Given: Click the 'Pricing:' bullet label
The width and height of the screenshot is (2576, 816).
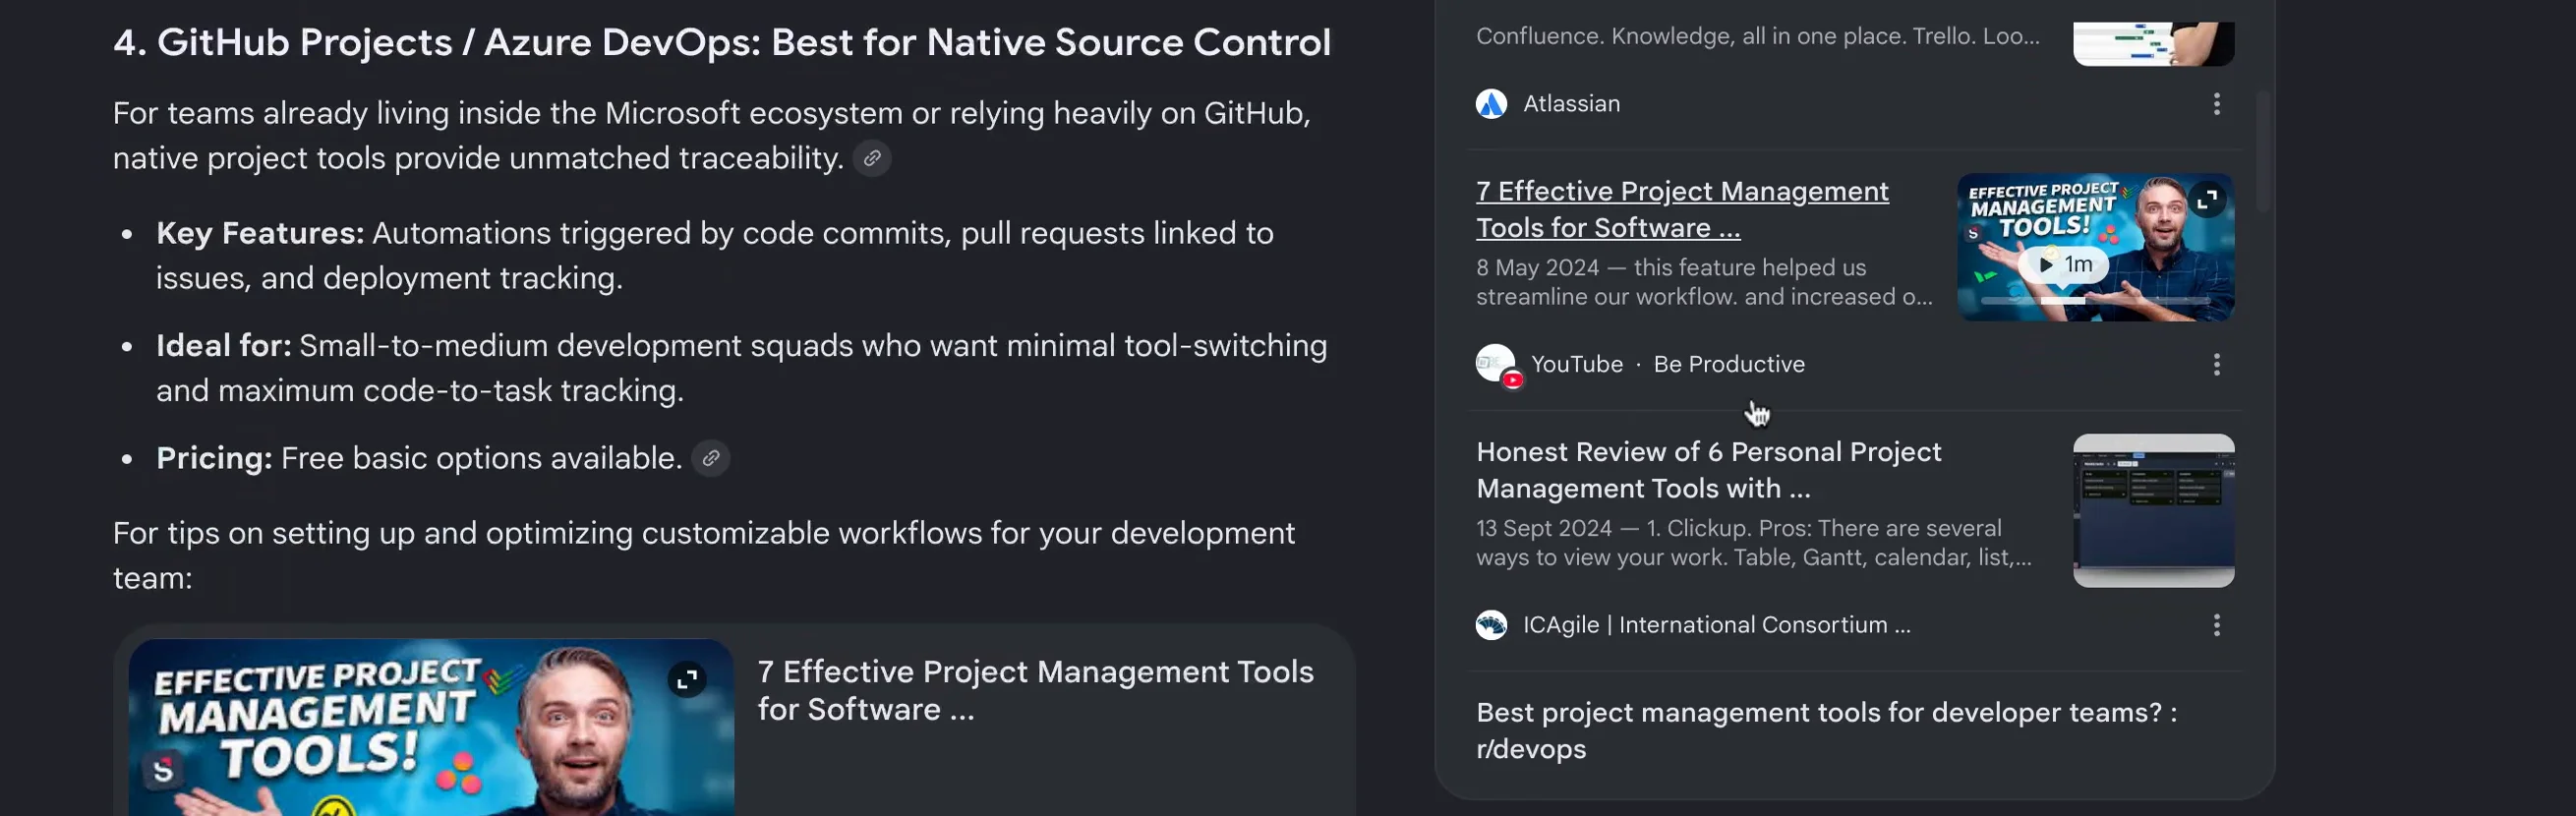Looking at the screenshot, I should 214,458.
